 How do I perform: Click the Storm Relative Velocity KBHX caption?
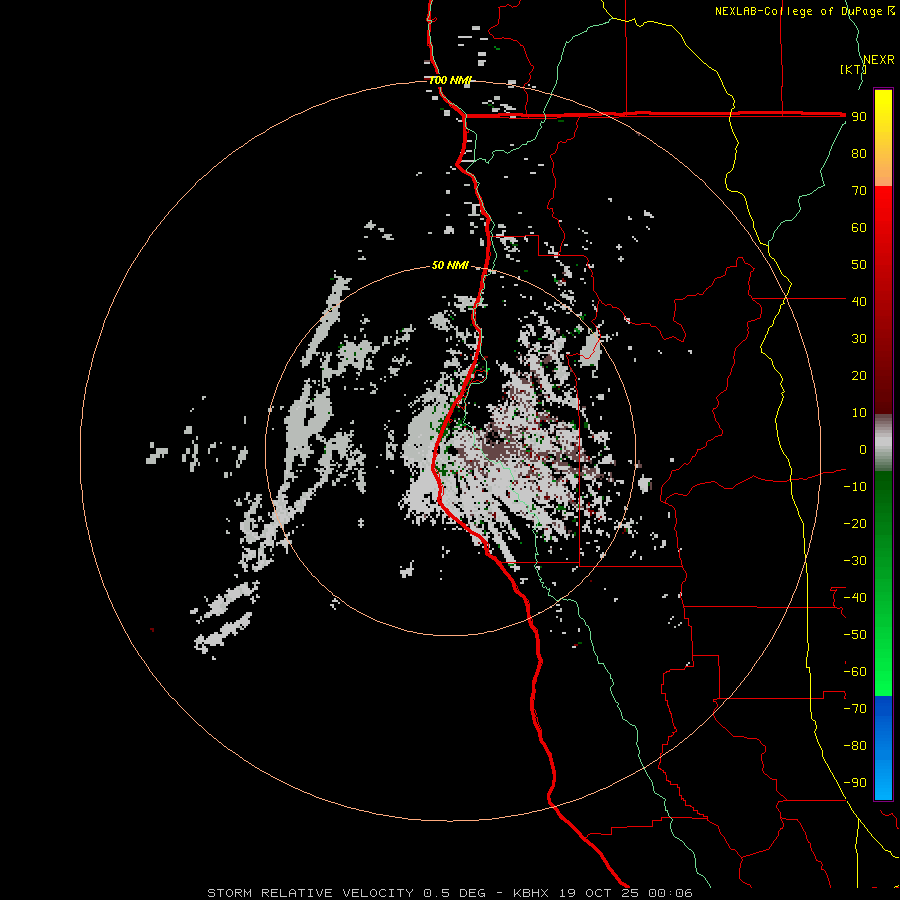pyautogui.click(x=450, y=893)
